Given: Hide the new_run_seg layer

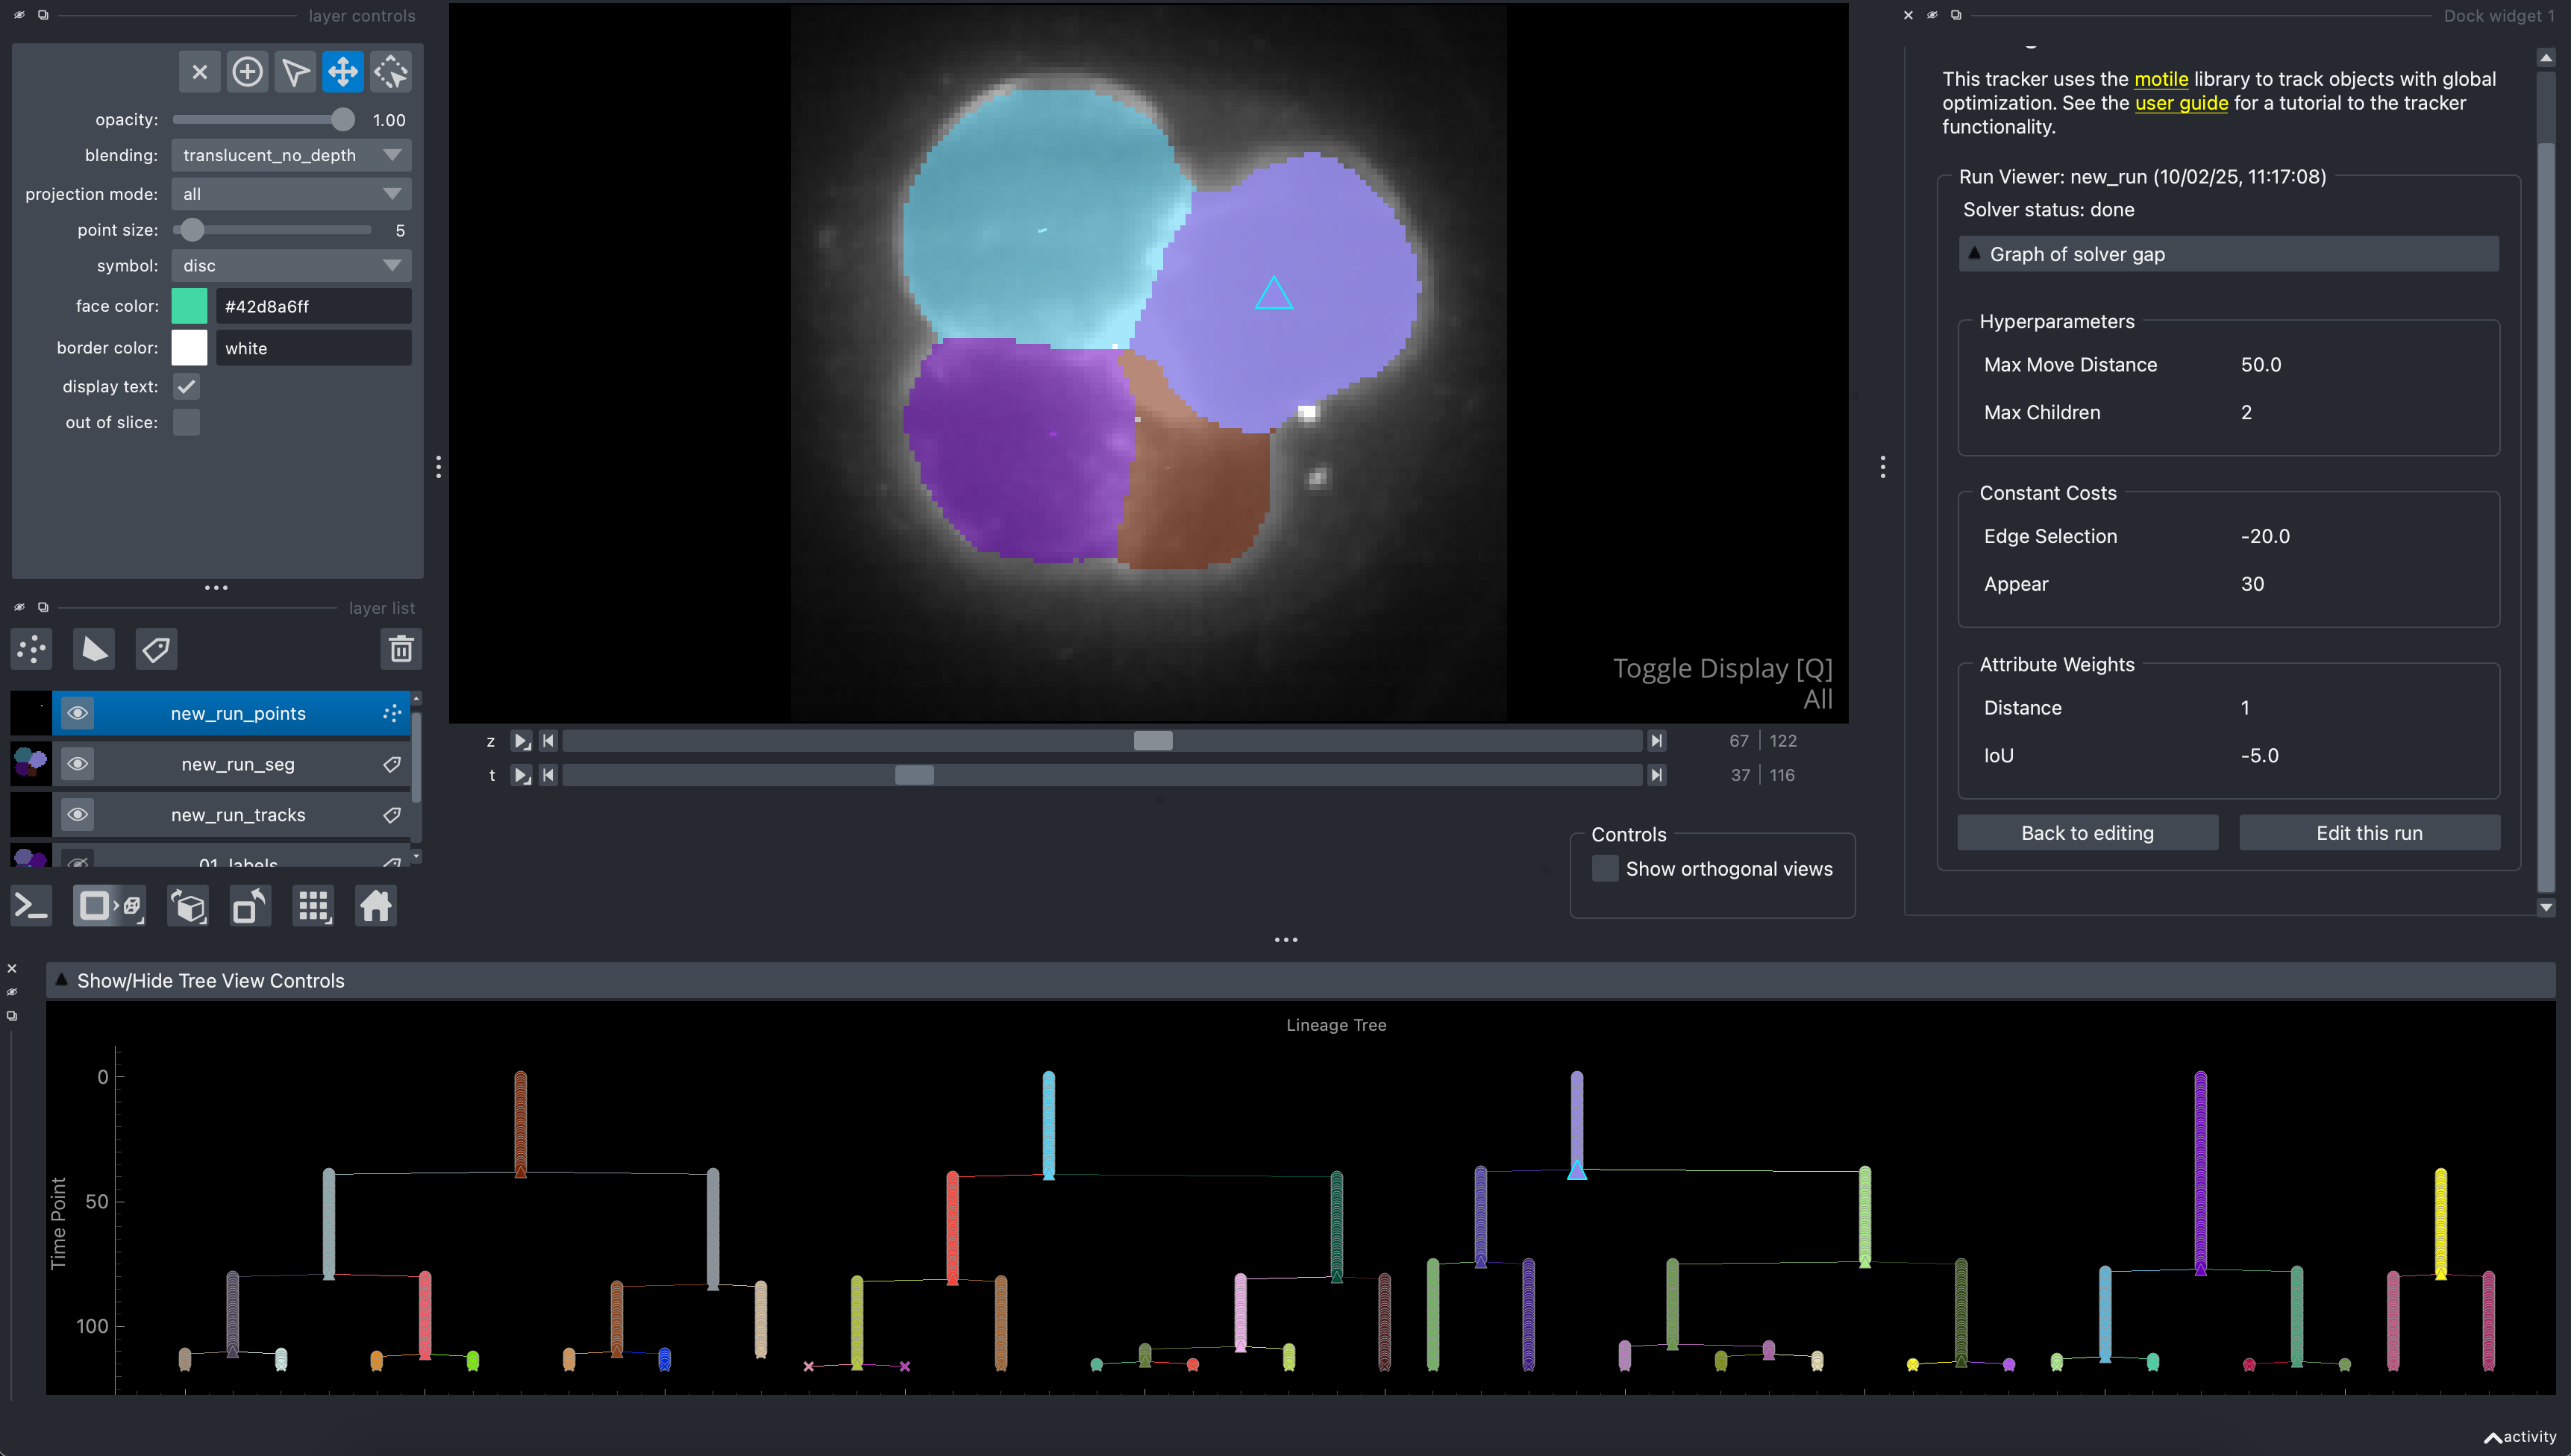Looking at the screenshot, I should (x=77, y=764).
